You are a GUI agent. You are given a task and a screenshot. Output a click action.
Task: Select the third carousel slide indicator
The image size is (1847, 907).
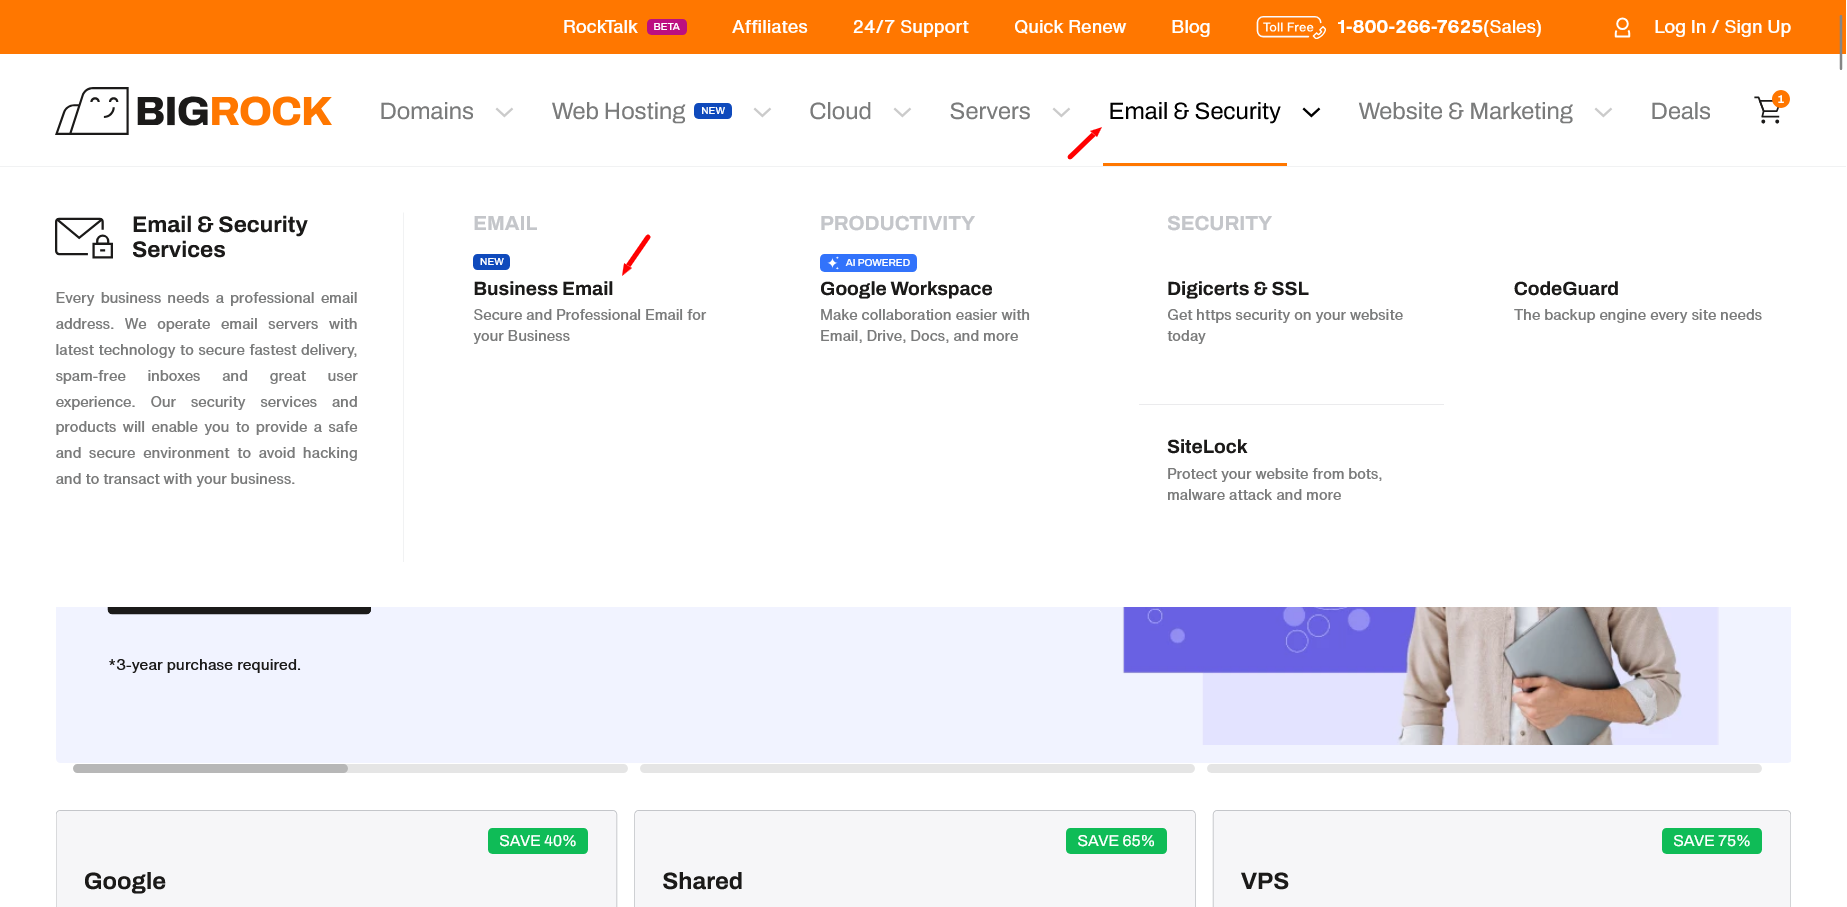1484,768
